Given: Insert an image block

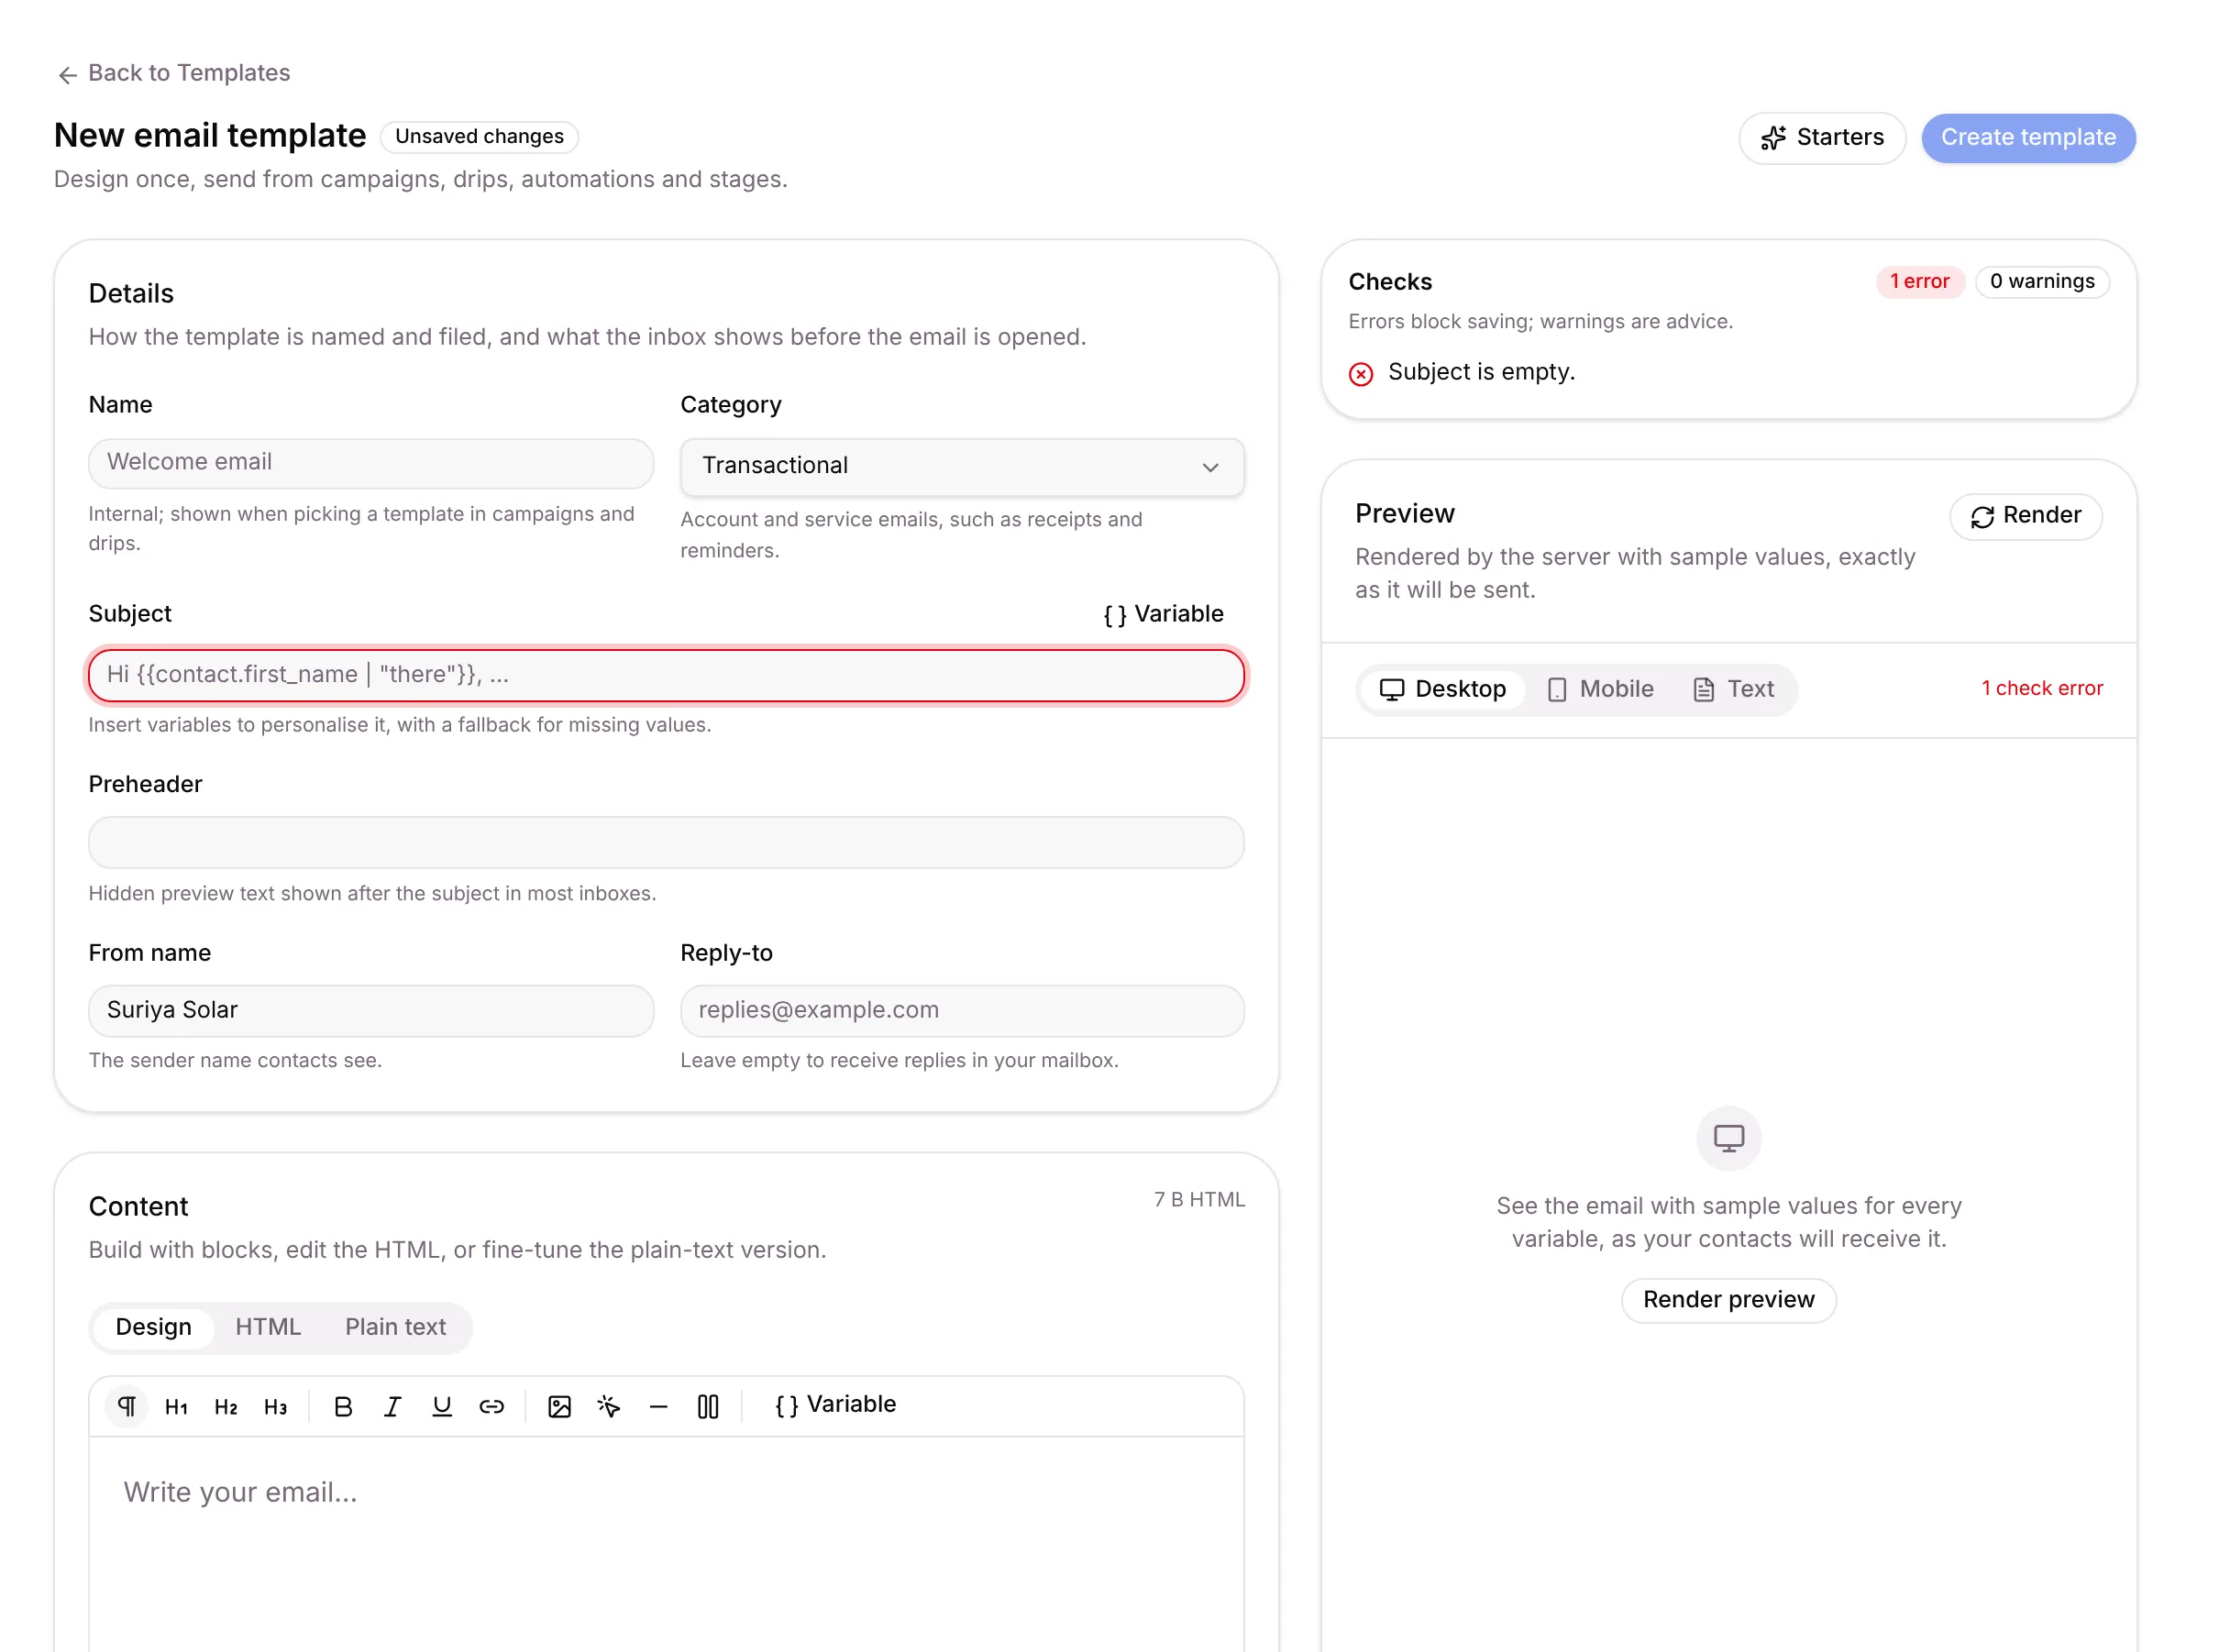Looking at the screenshot, I should 559,1406.
